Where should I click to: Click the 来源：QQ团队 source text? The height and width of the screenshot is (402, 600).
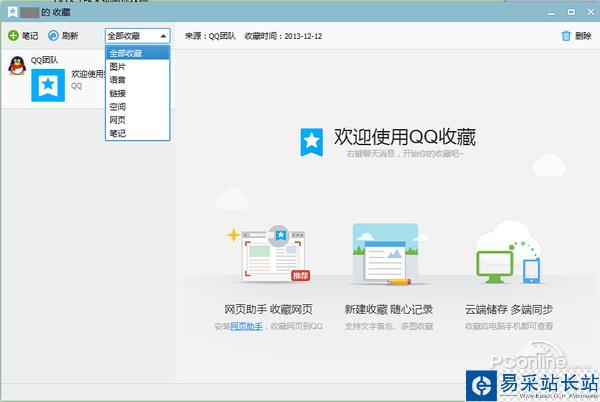(210, 36)
